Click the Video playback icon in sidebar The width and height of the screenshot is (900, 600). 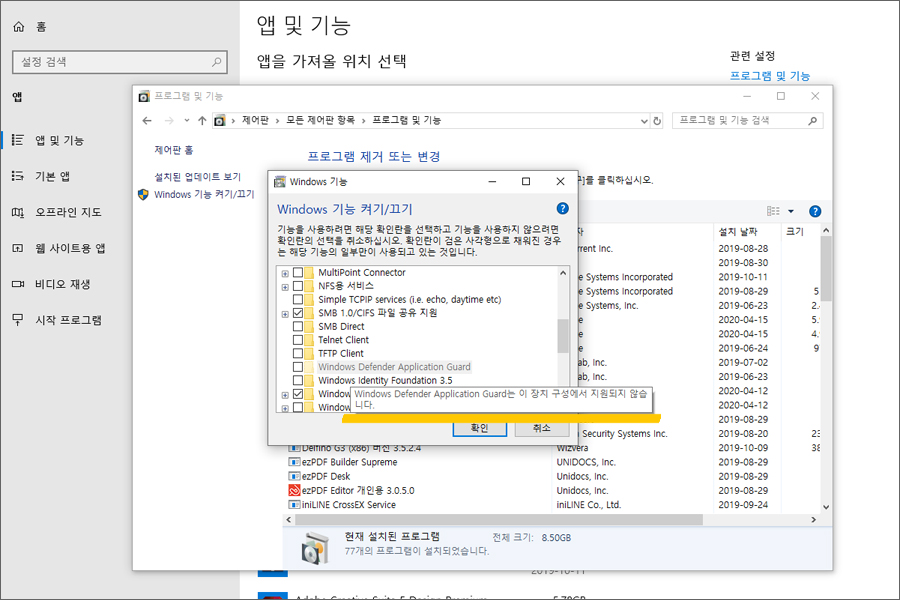pos(18,284)
